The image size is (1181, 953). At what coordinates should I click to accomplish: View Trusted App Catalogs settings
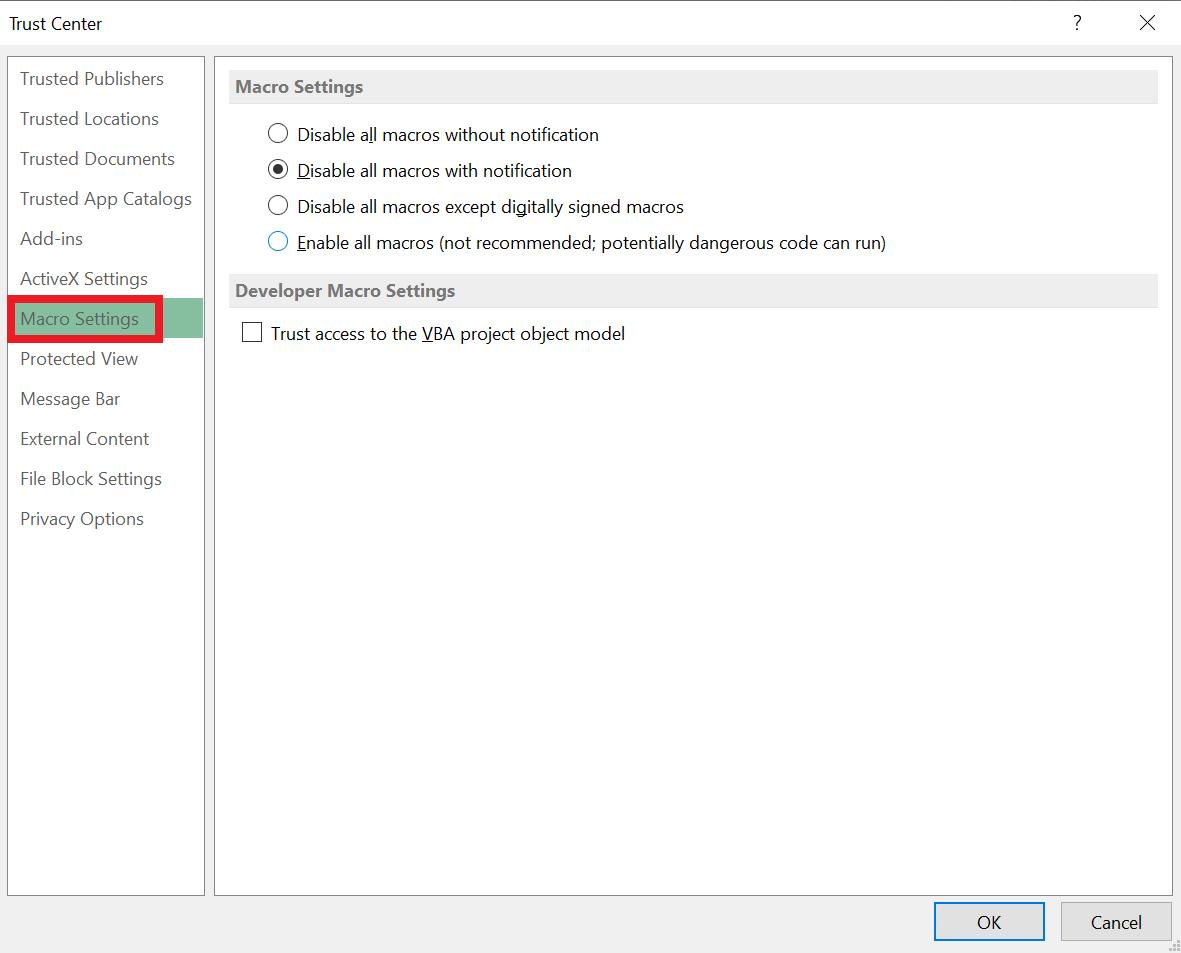105,199
